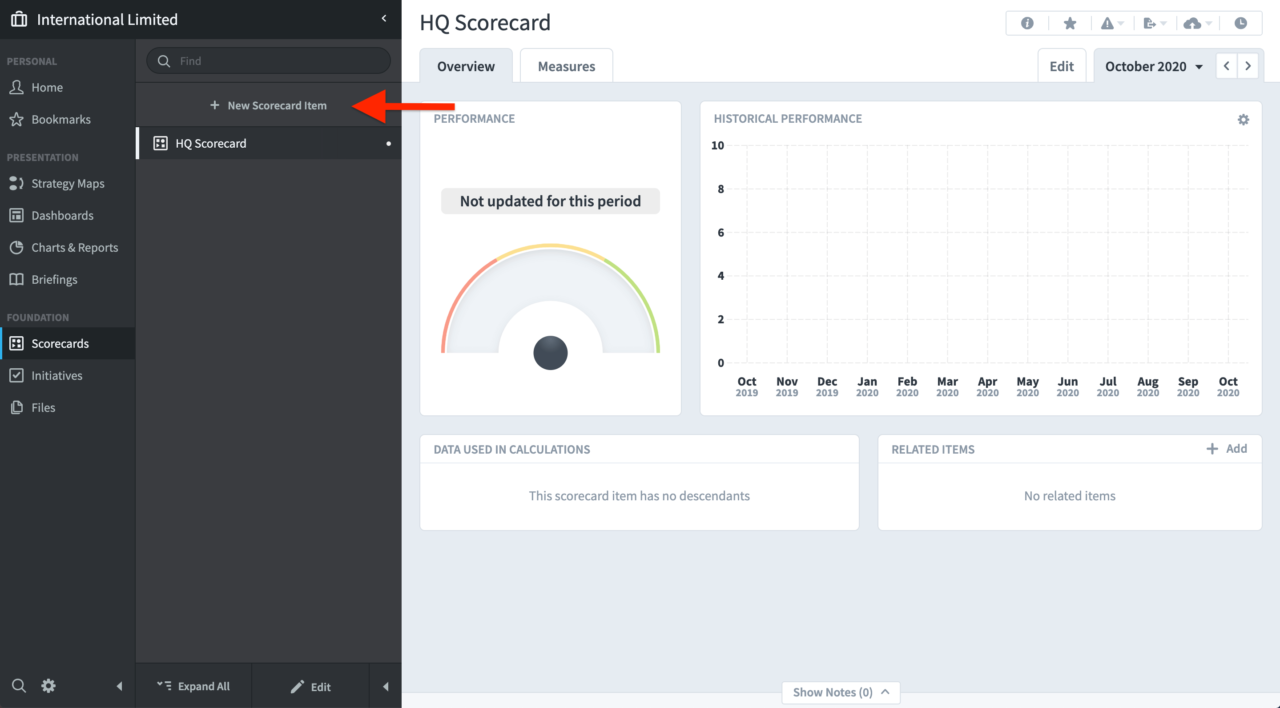Collapse the scorecard tree panel

(385, 686)
